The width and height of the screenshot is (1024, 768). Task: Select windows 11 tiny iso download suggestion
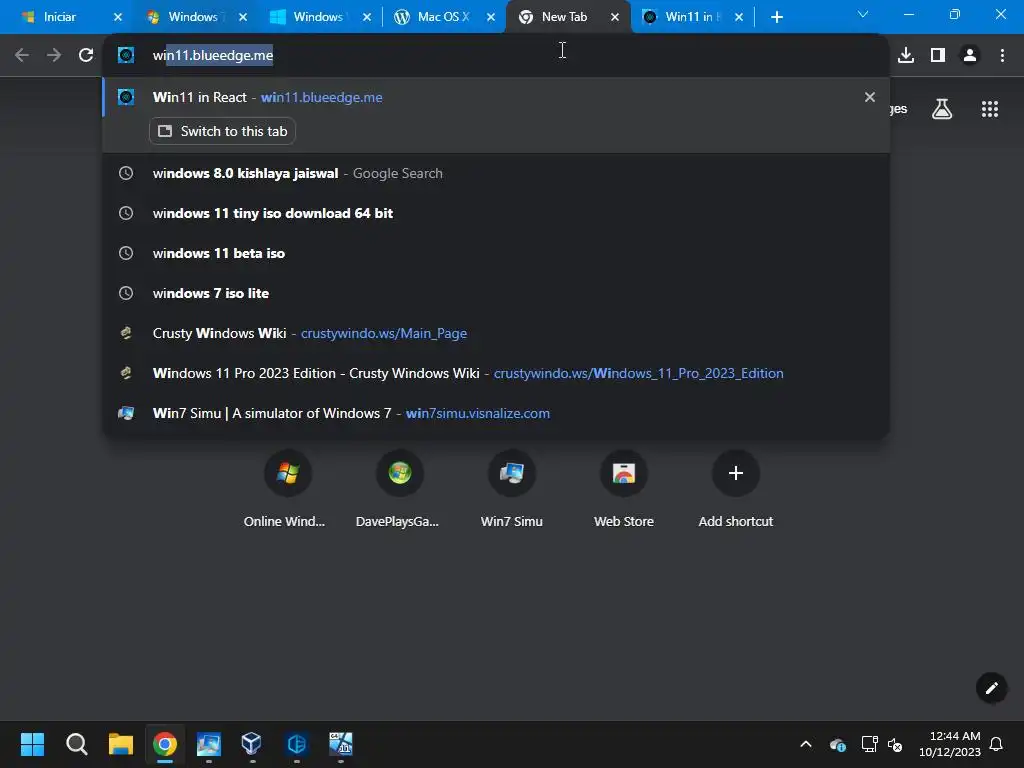[496, 214]
